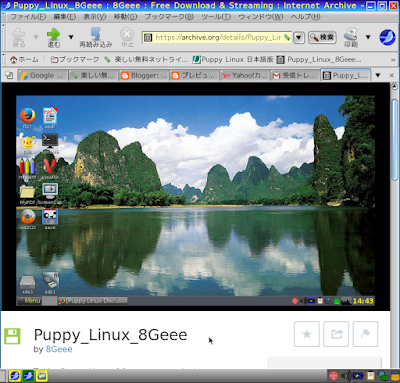This screenshot has width=400, height=383.
Task: Click the ホーム bookmark toolbar button
Action: (x=24, y=60)
